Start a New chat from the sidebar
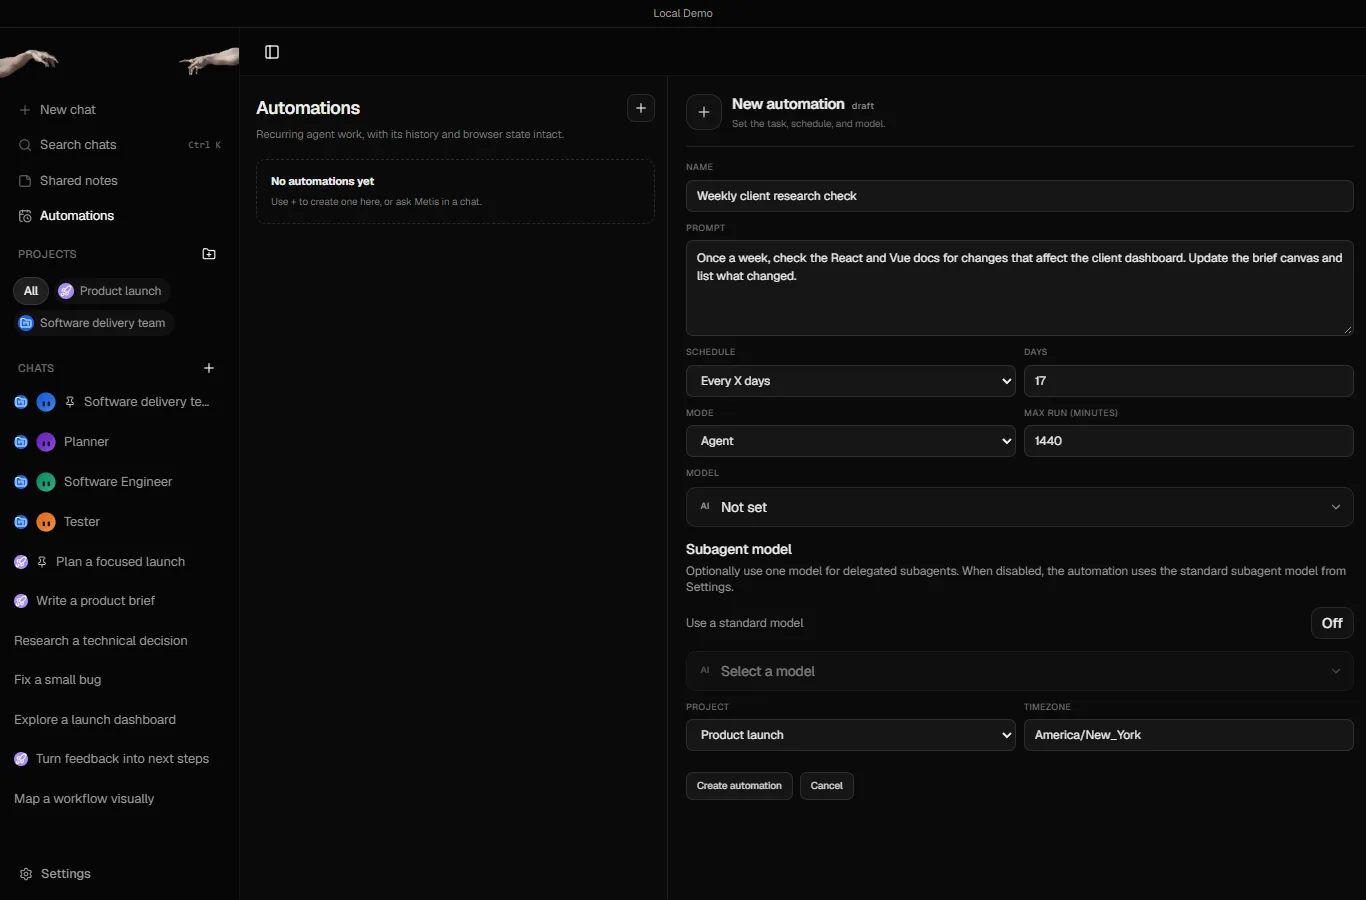Viewport: 1366px width, 900px height. point(120,110)
